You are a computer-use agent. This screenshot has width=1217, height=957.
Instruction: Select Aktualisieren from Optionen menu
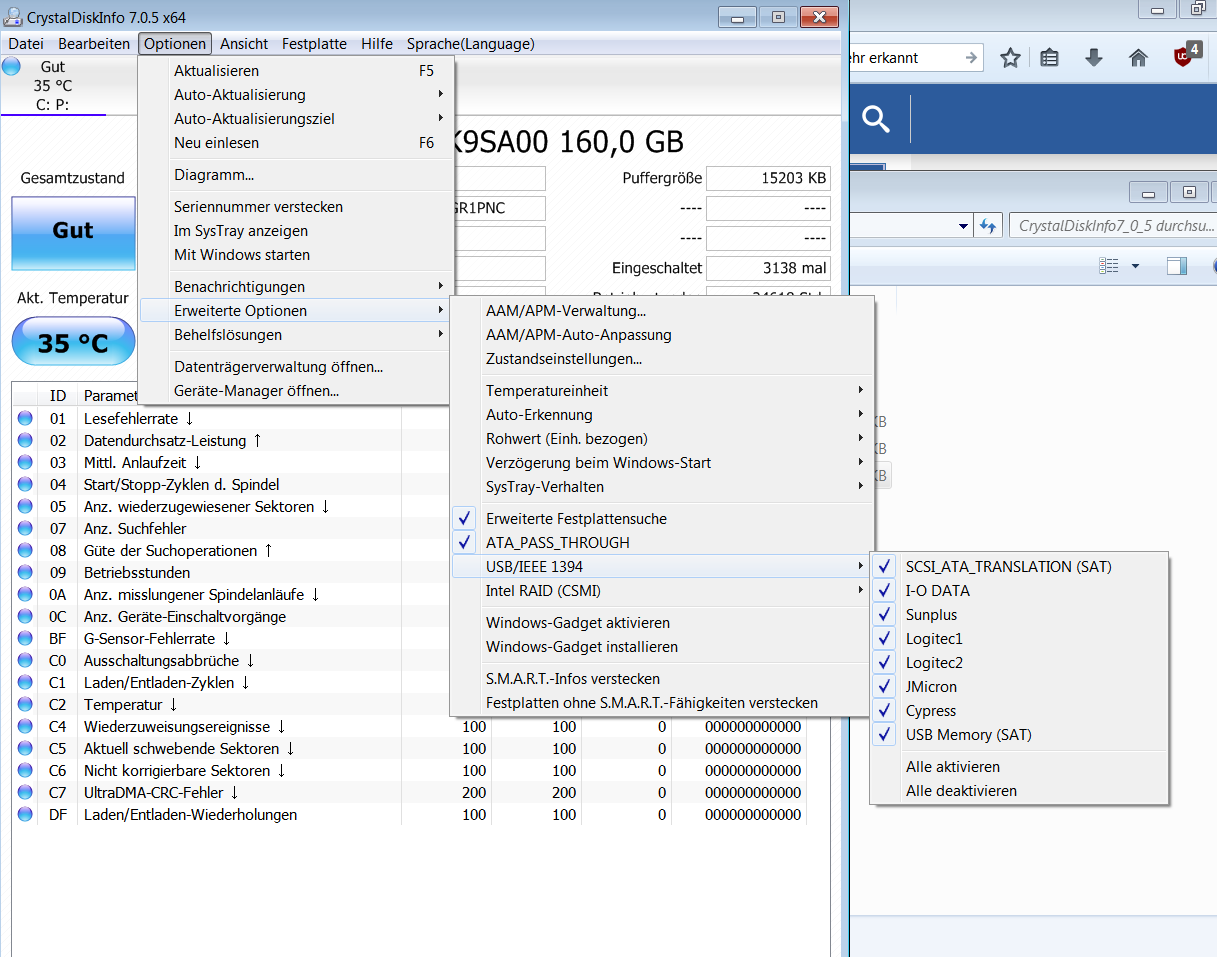tap(296, 70)
